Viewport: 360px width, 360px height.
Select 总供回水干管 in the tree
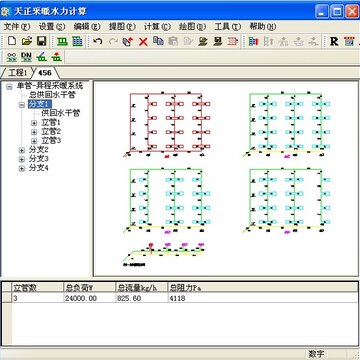[52, 95]
